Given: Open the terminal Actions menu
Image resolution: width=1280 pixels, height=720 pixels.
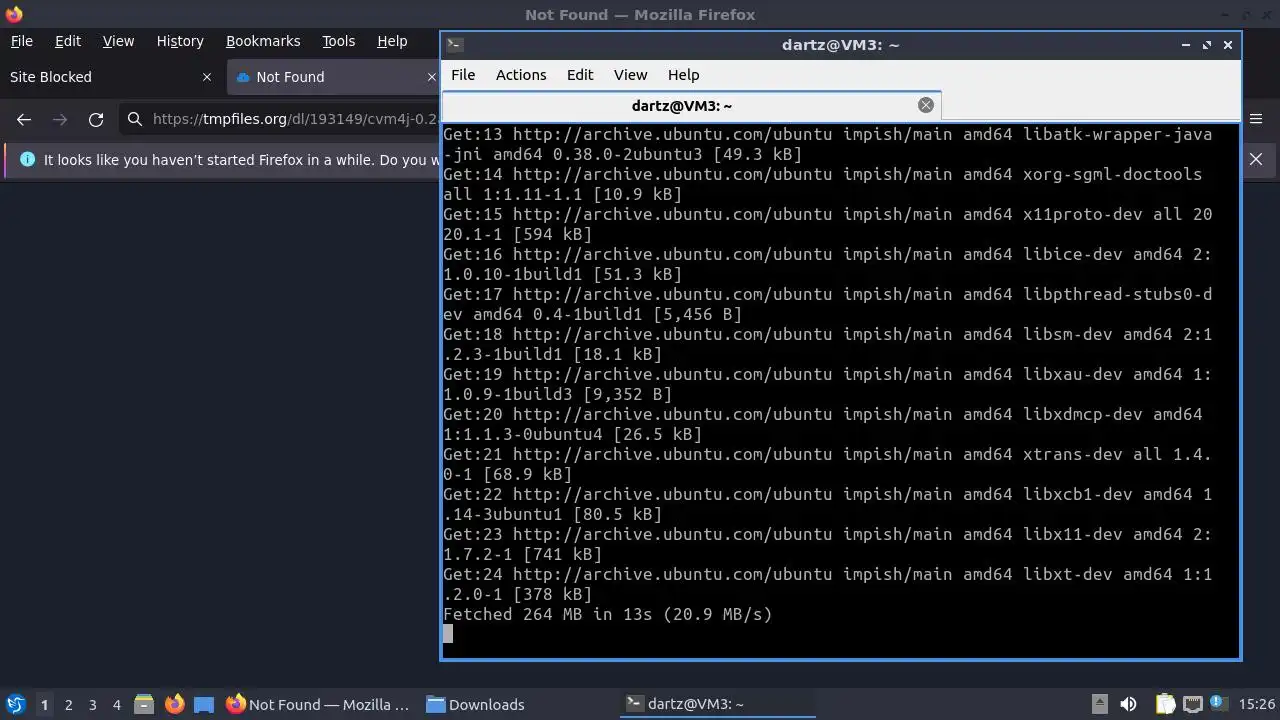Looking at the screenshot, I should tap(521, 75).
